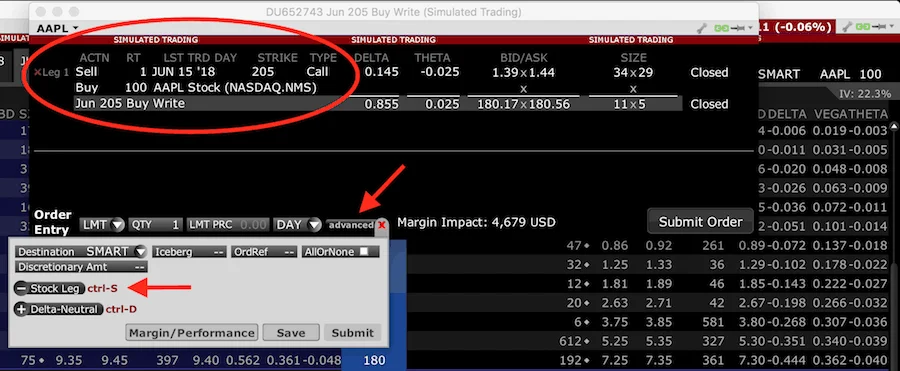Click the Save button in advanced panel
The width and height of the screenshot is (900, 371).
point(292,333)
